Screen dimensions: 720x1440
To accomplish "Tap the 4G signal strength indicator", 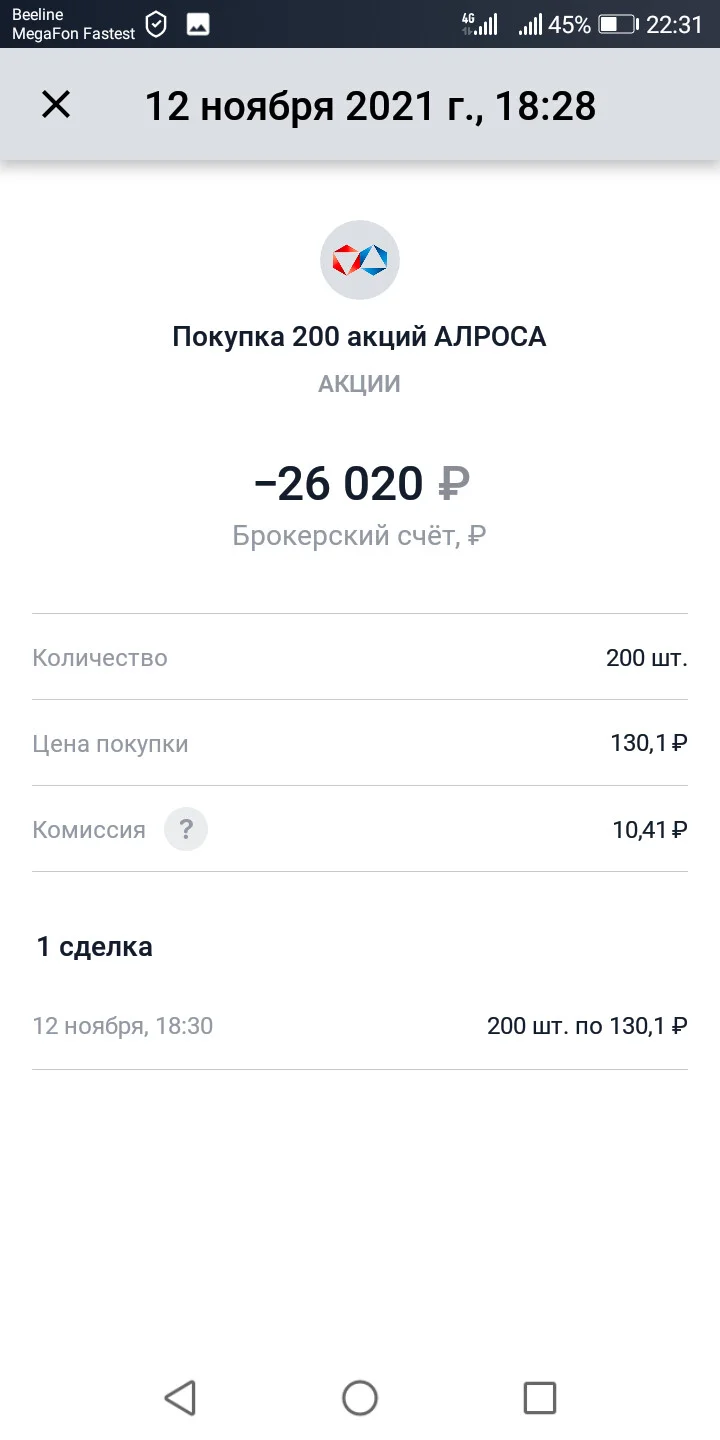I will click(480, 25).
